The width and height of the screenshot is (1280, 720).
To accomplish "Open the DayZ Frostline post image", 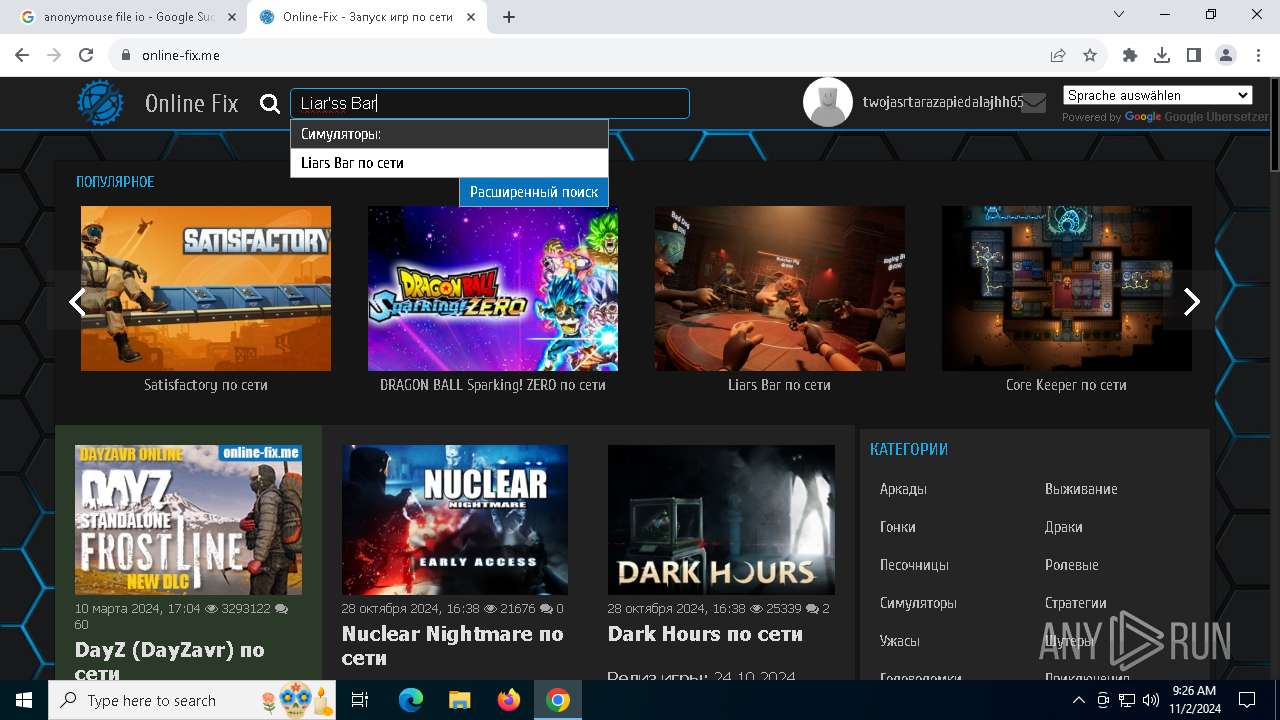I will [x=188, y=520].
